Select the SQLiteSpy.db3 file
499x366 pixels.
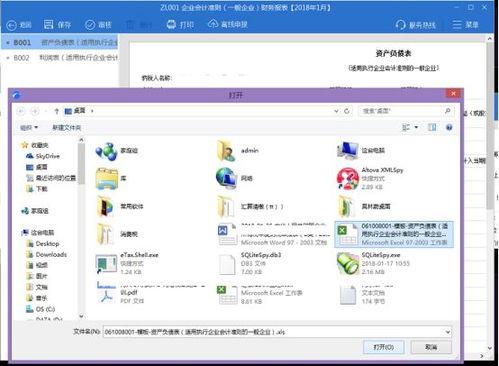coord(249,263)
